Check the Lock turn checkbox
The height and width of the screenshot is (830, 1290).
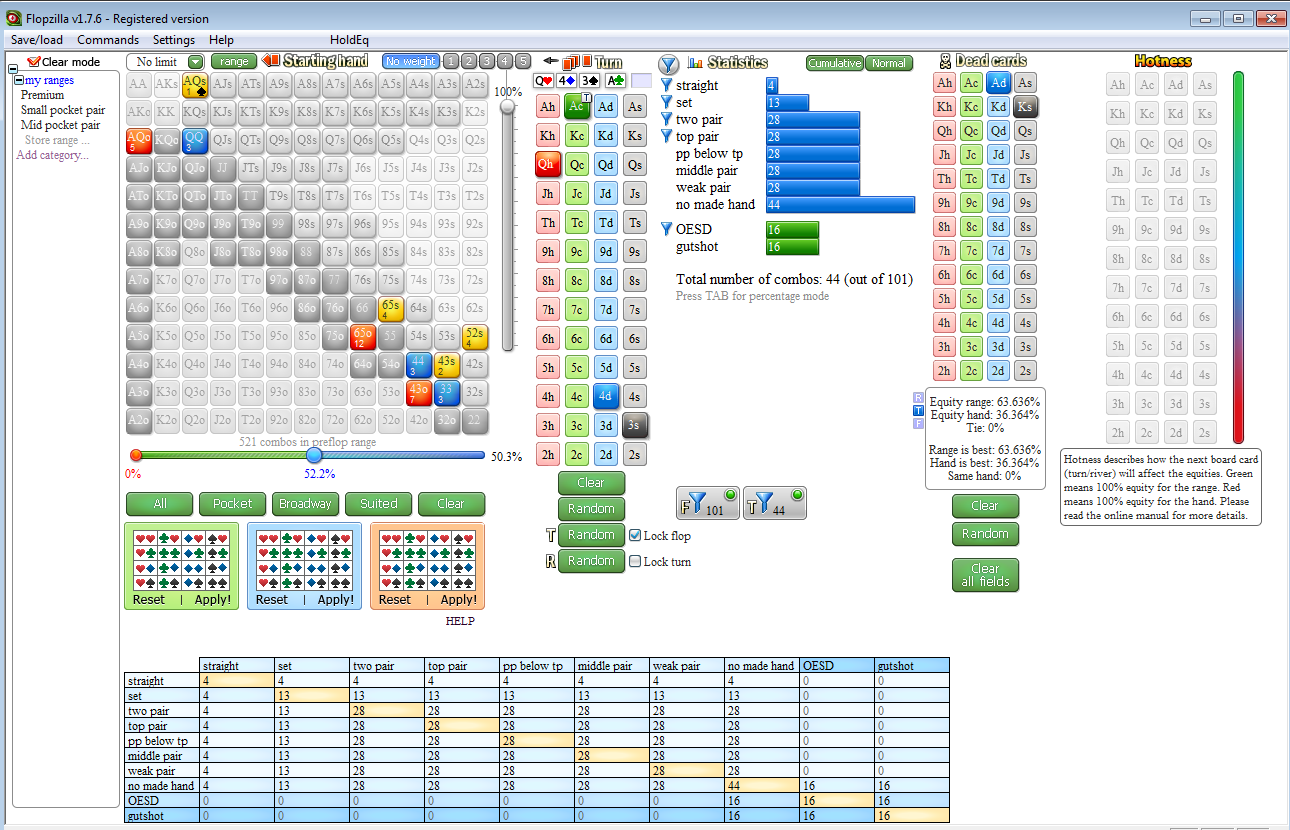[x=635, y=561]
